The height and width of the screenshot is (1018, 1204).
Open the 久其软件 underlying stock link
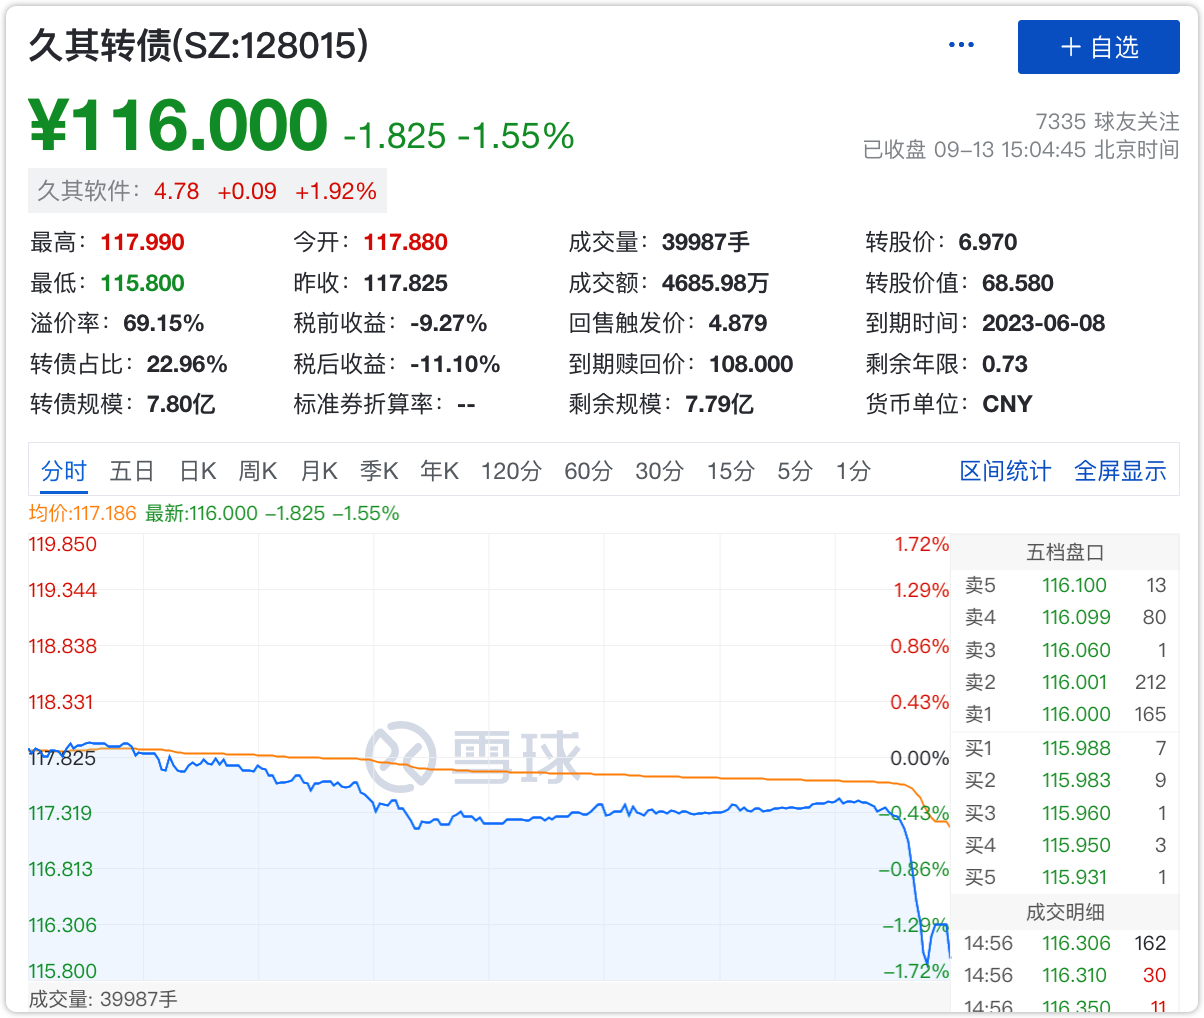pyautogui.click(x=207, y=191)
